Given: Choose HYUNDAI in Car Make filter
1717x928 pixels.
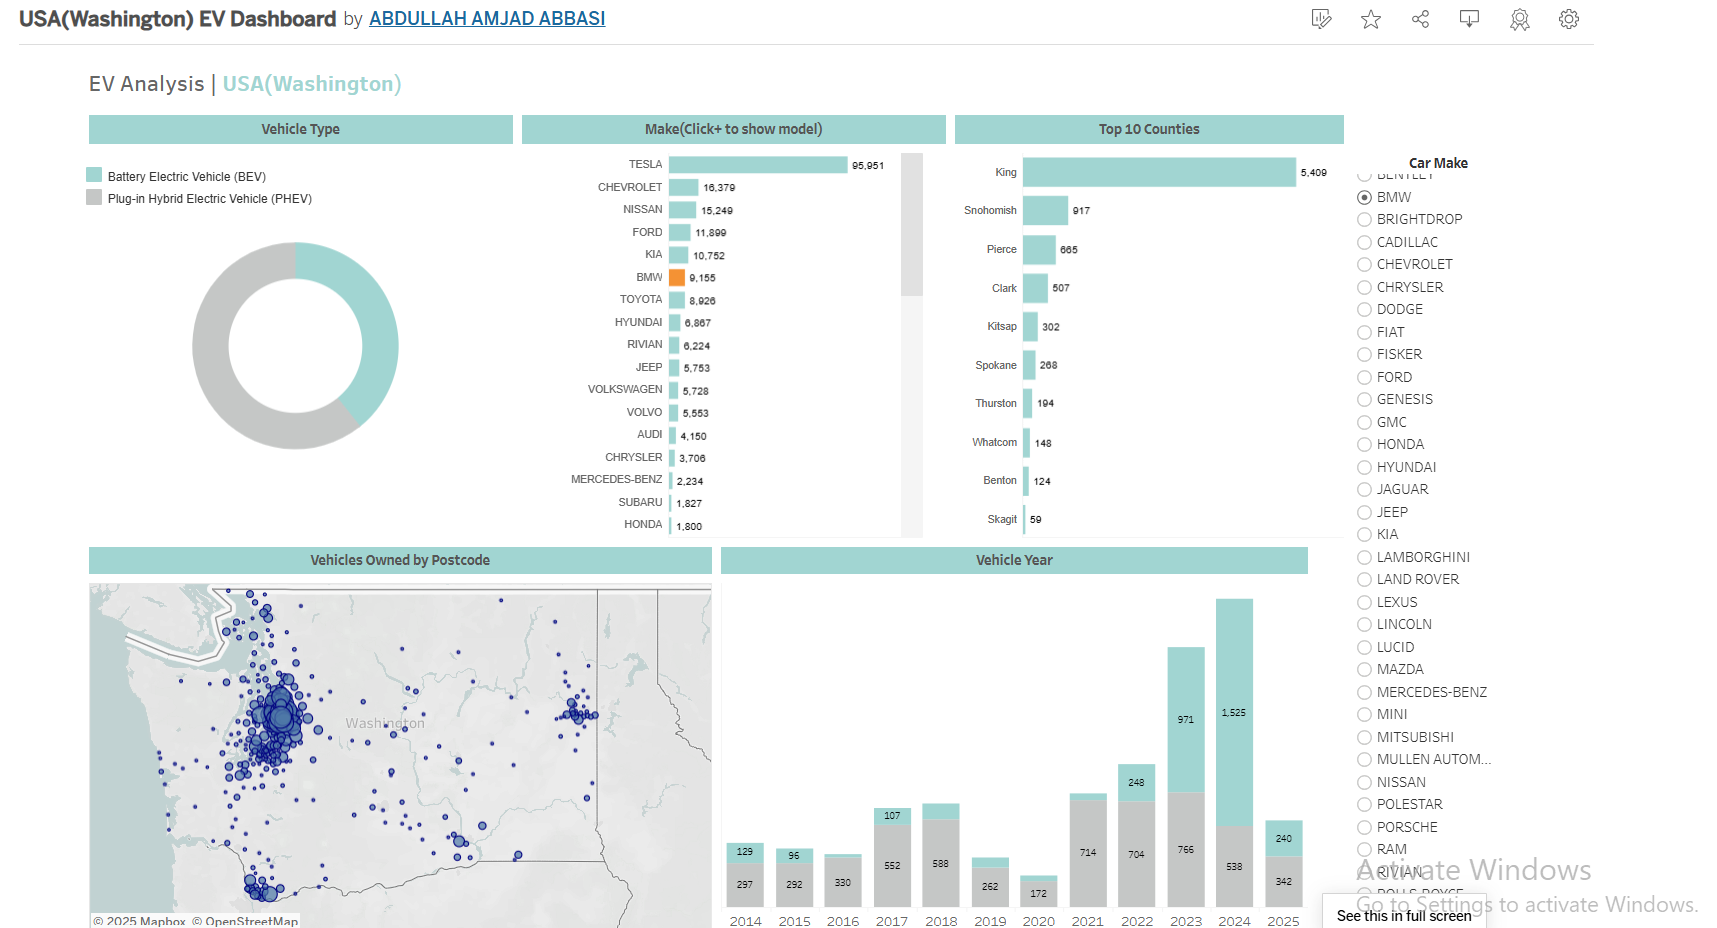Looking at the screenshot, I should (x=1364, y=467).
